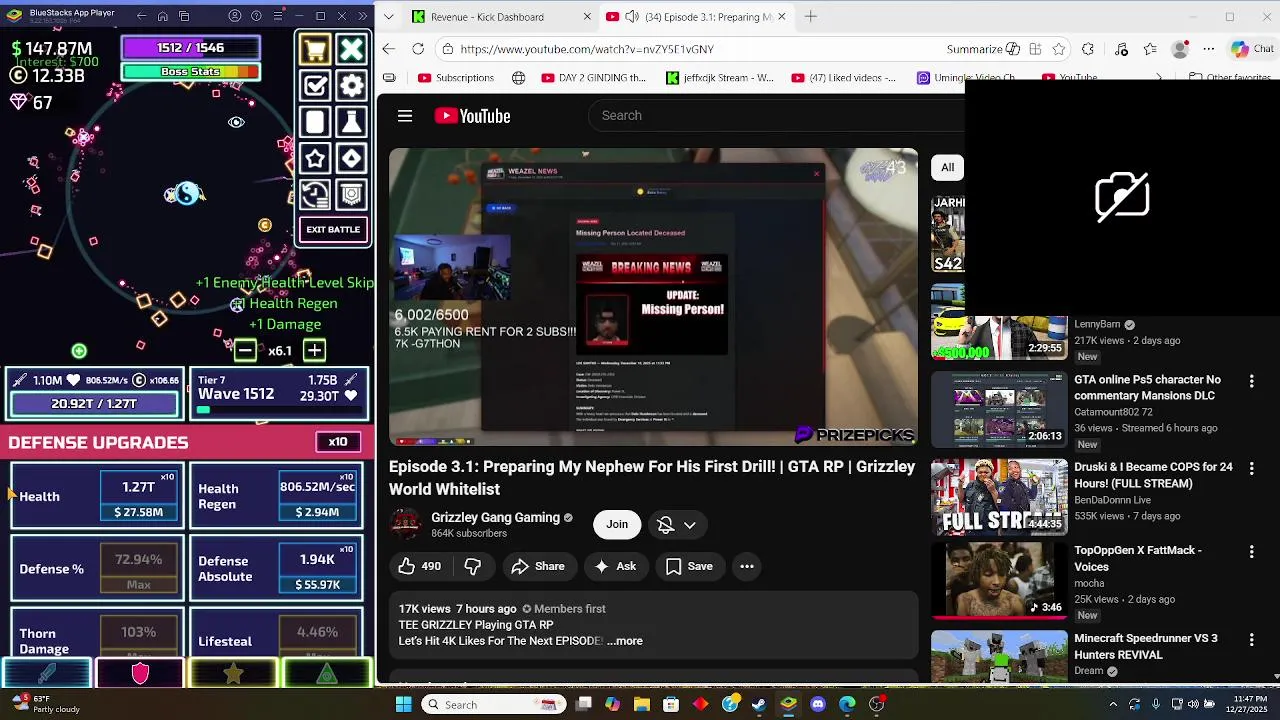Click Share button under video

coord(538,566)
